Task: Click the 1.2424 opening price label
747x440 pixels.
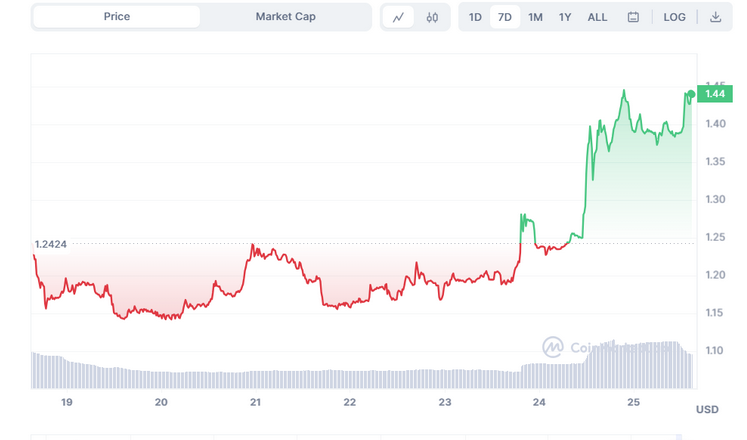Action: [51, 244]
